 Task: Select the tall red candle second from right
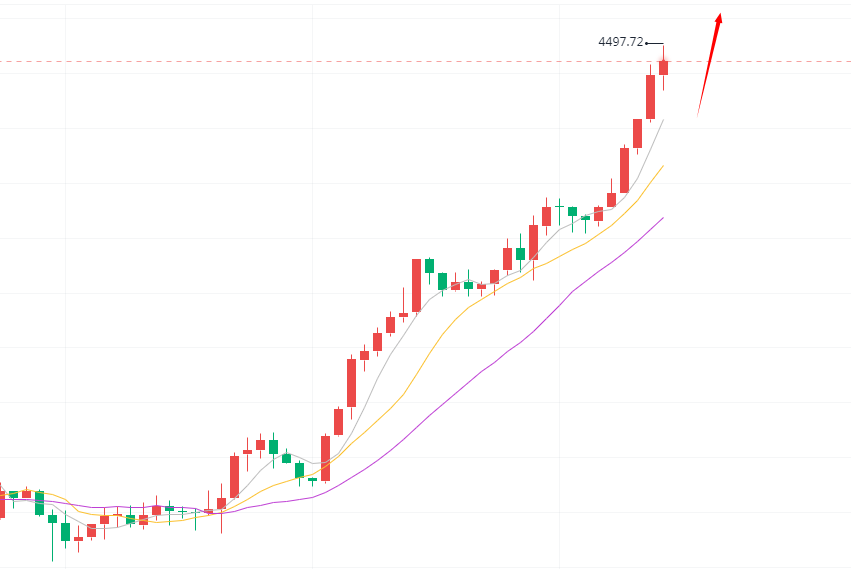650,97
